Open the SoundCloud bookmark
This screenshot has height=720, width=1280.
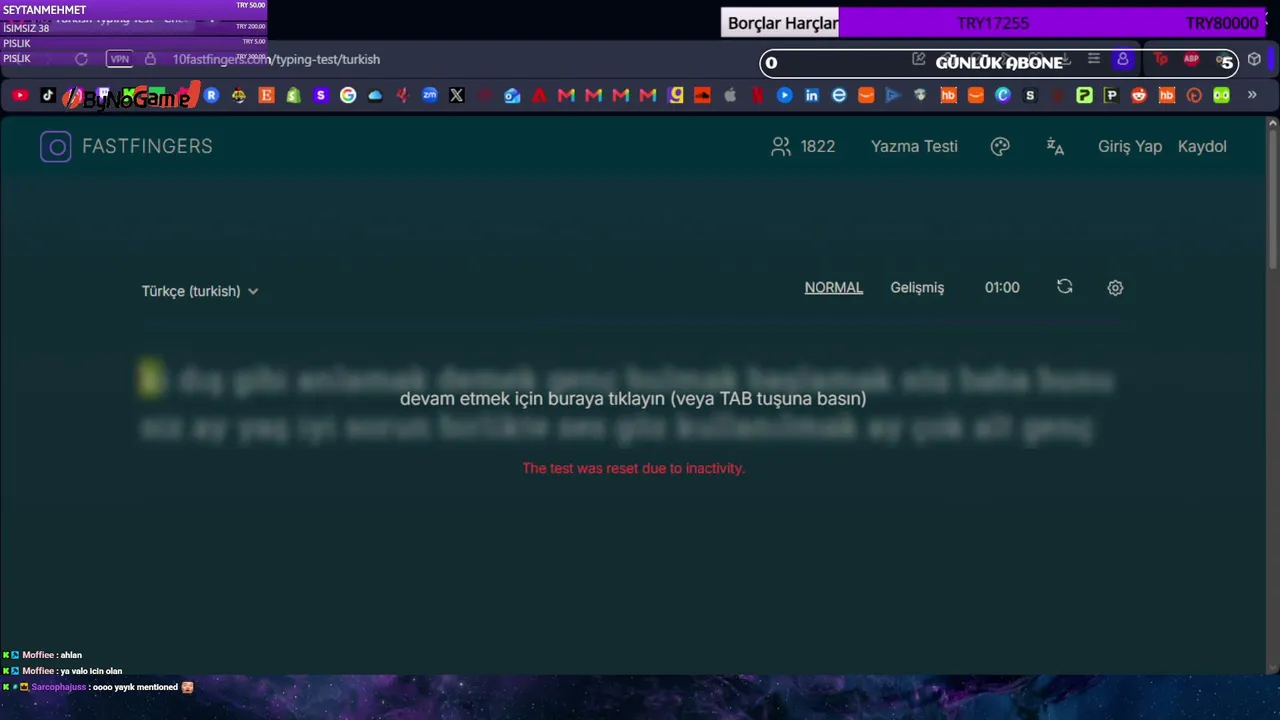(x=702, y=96)
